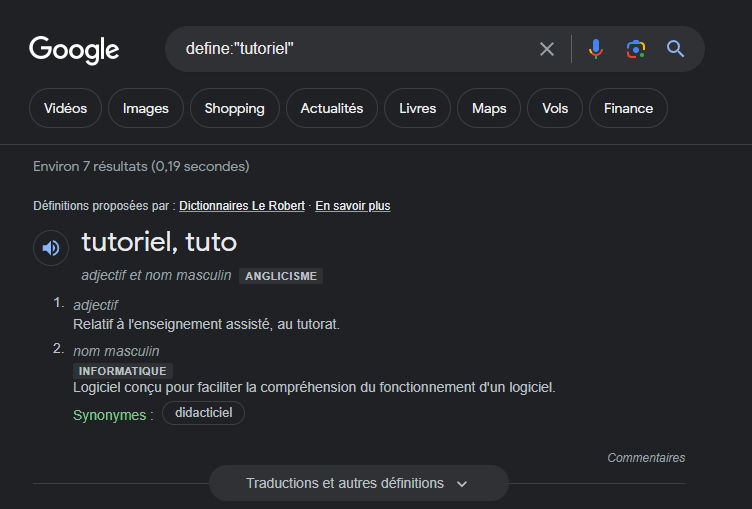This screenshot has height=509, width=752.
Task: Select the Finance tab
Action: (628, 108)
